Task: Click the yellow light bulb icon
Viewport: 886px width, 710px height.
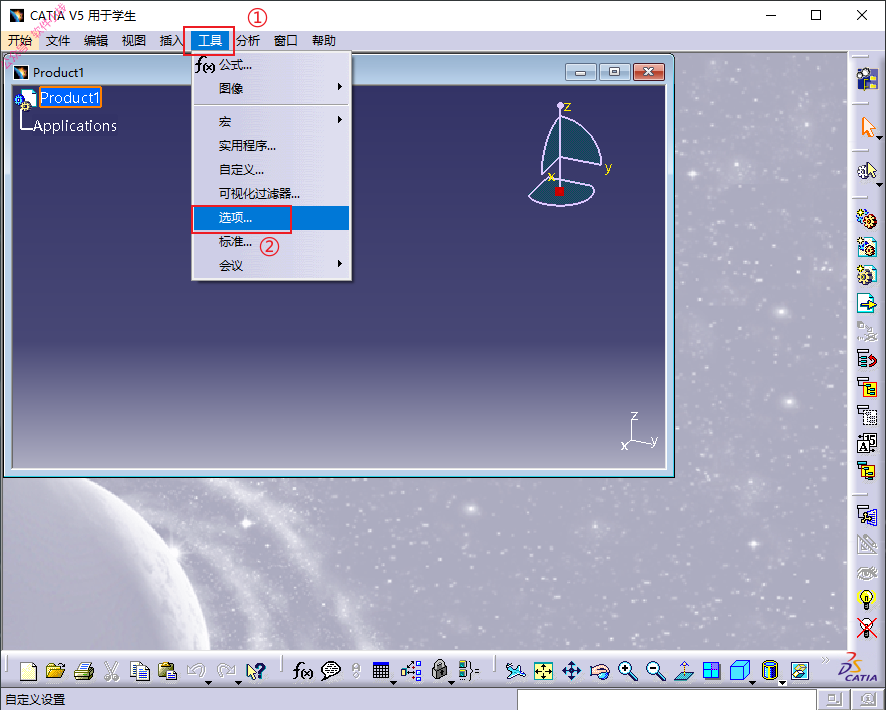Action: [x=866, y=599]
